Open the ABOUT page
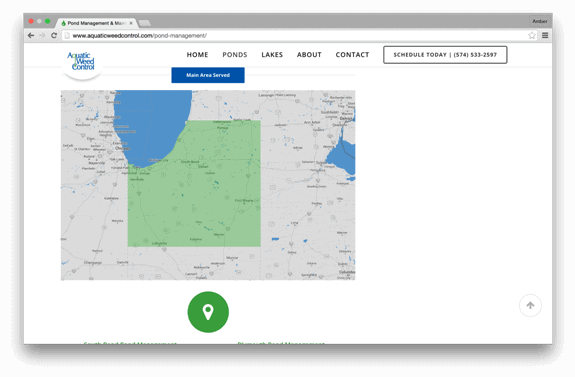Image resolution: width=575 pixels, height=377 pixels. click(309, 55)
